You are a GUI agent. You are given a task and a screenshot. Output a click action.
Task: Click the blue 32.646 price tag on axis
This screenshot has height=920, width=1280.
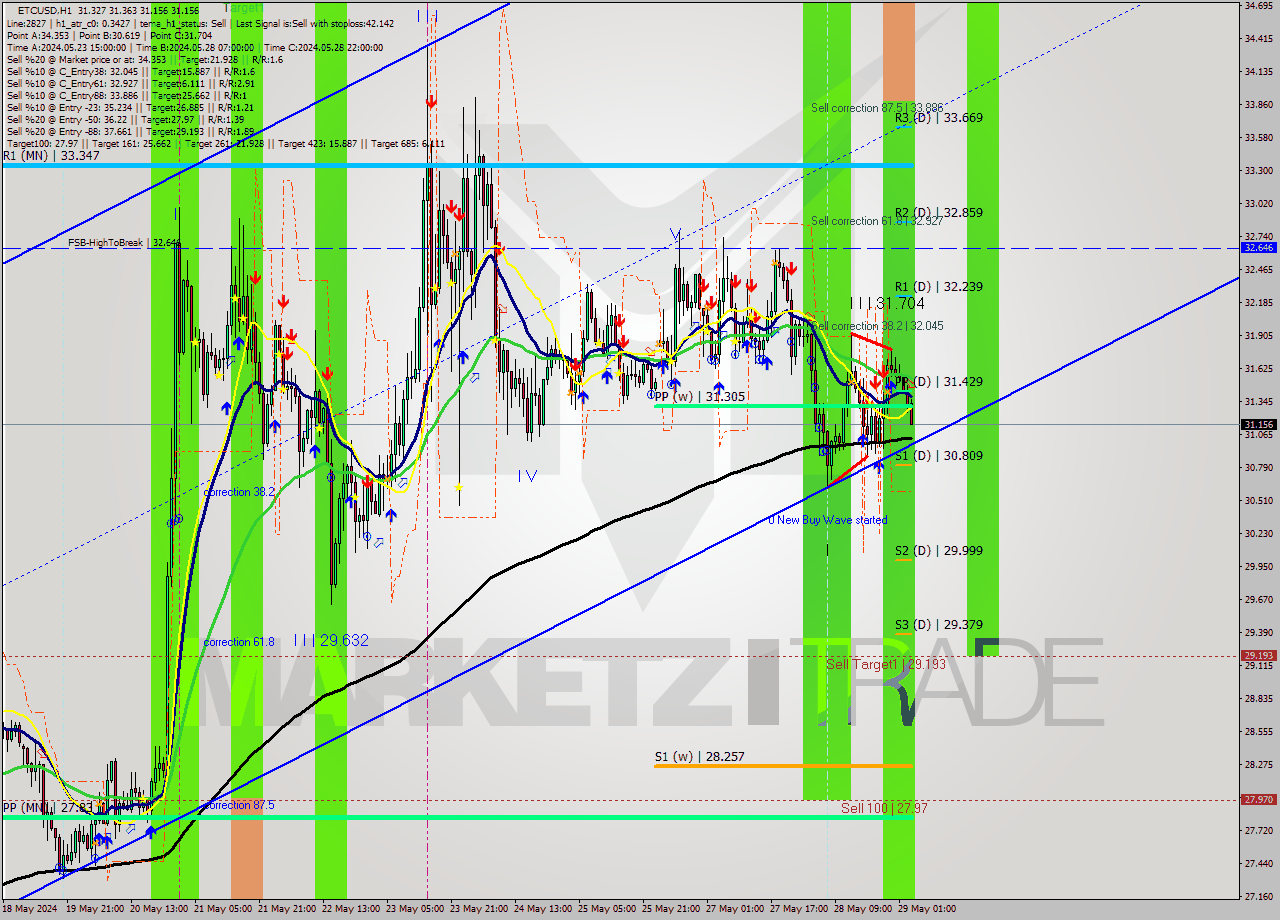coord(1258,247)
